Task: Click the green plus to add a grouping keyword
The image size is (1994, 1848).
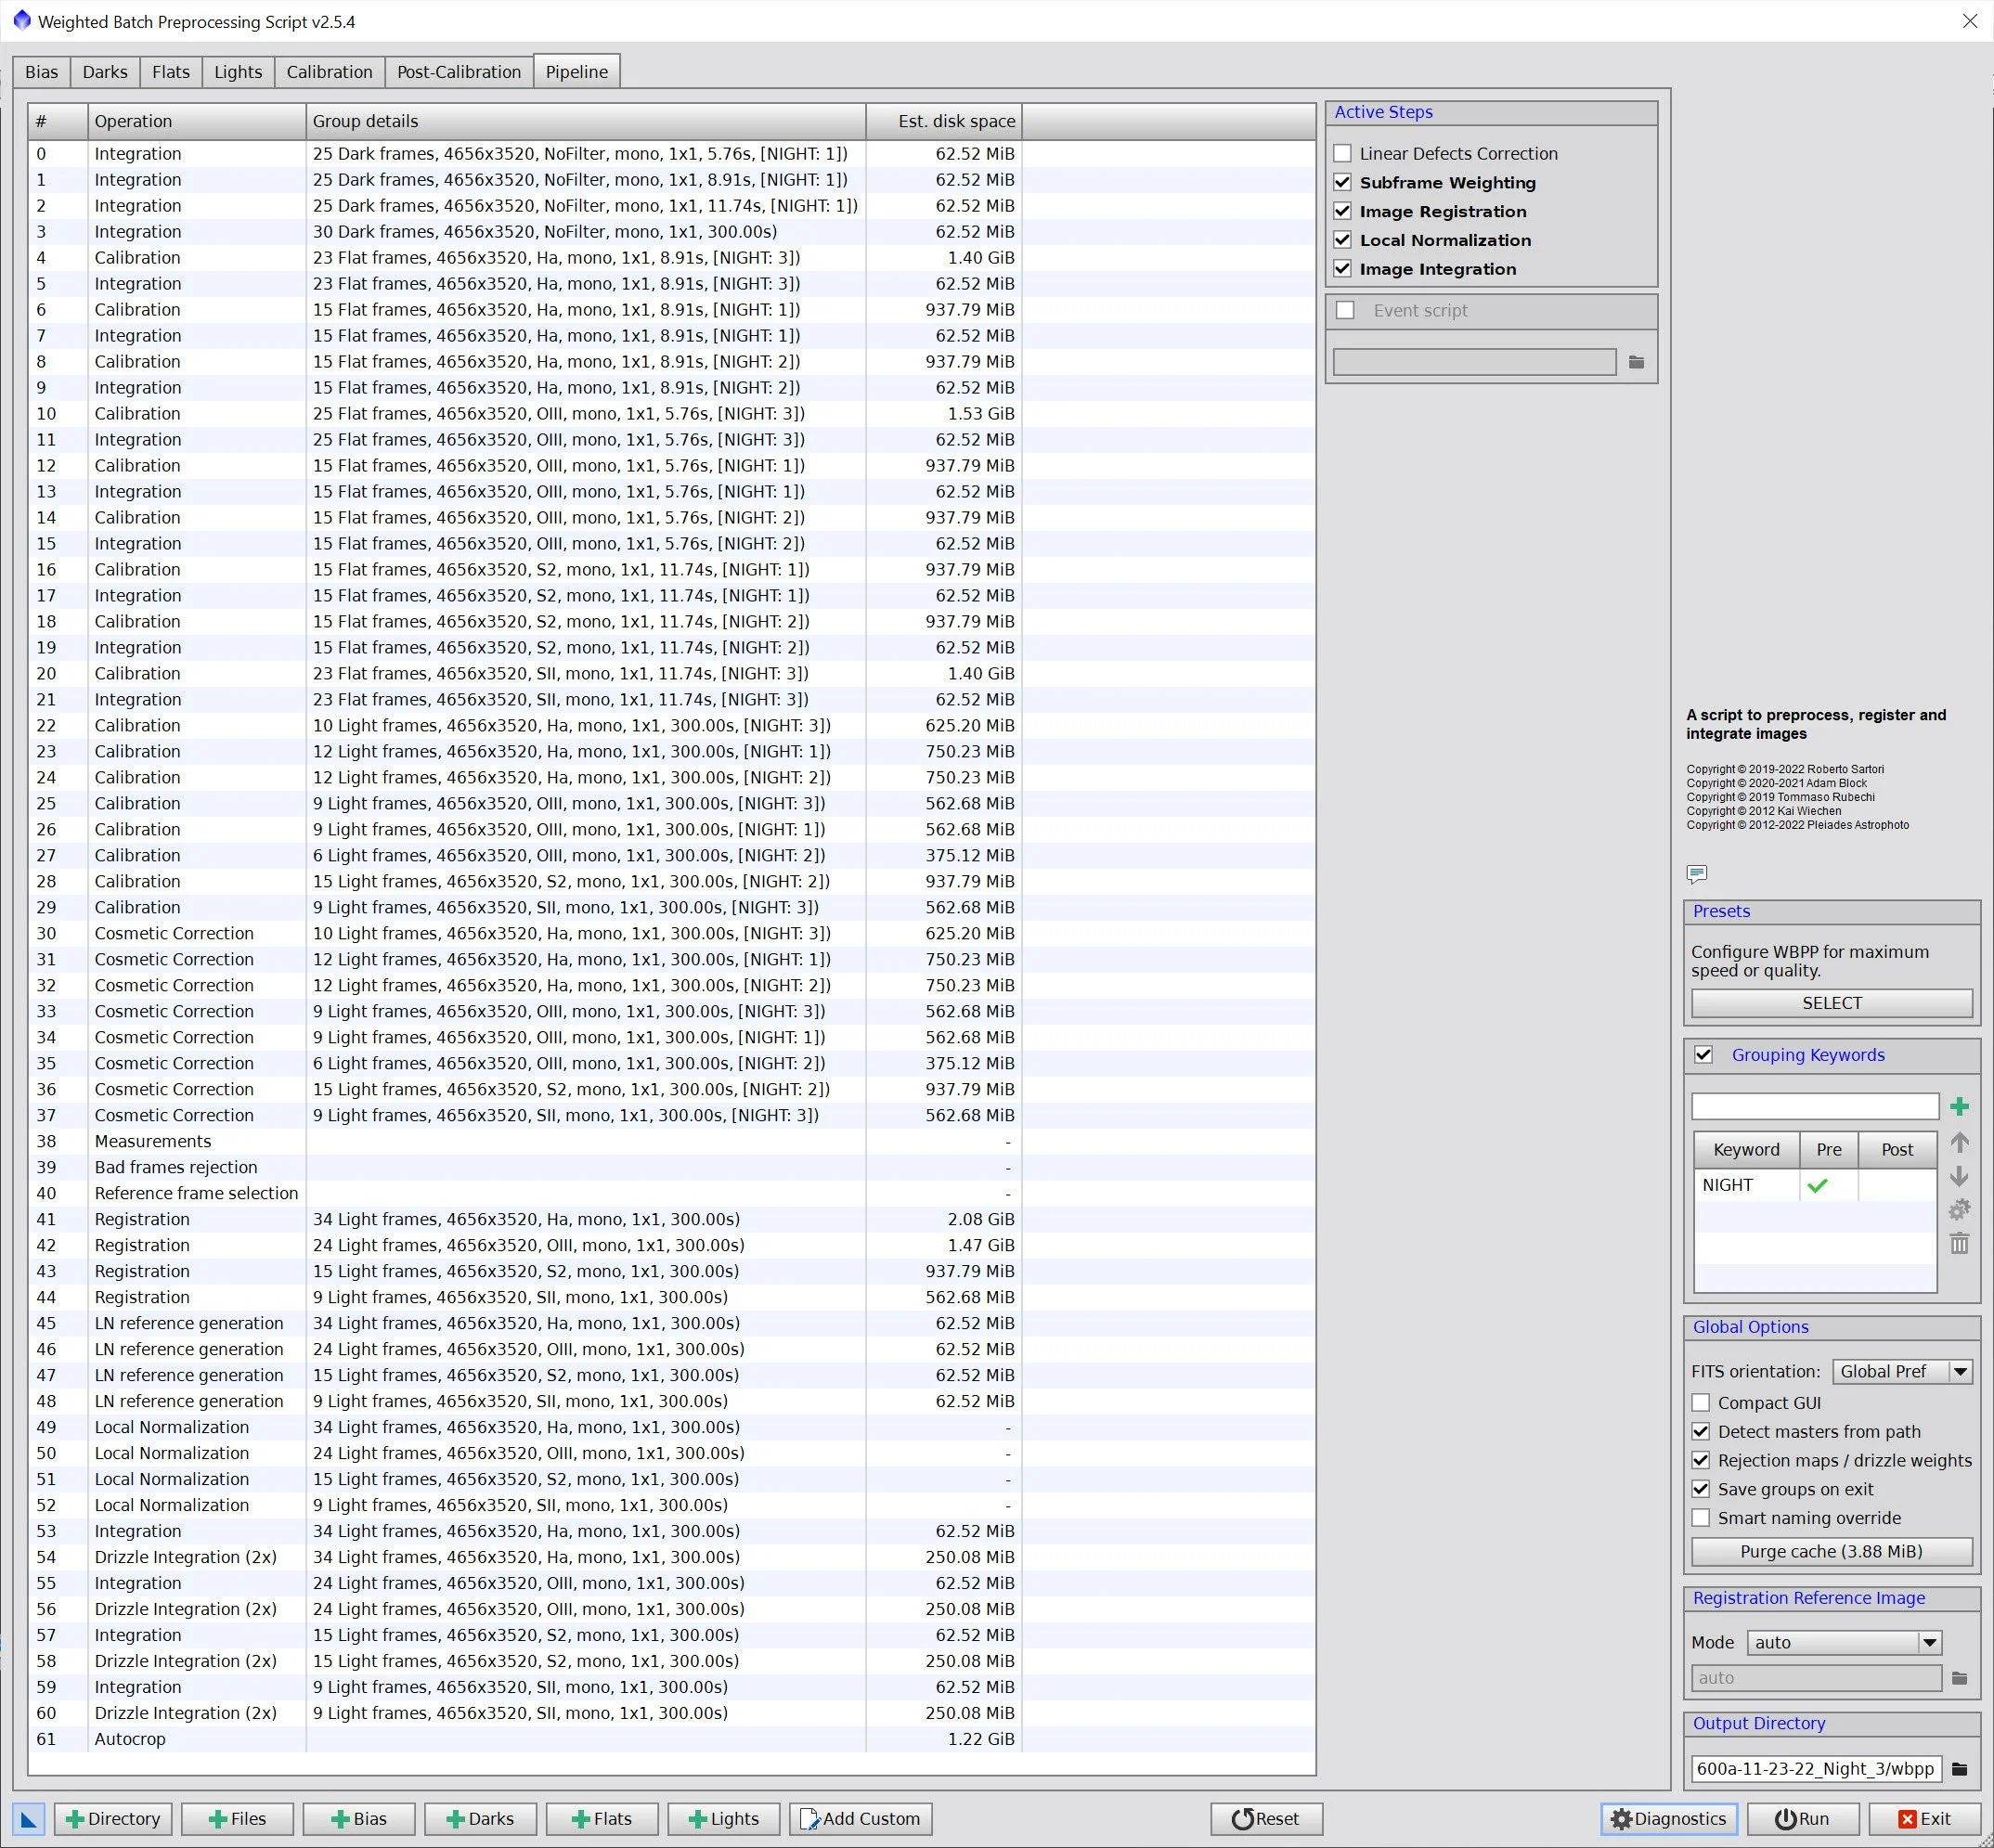Action: (1959, 1106)
